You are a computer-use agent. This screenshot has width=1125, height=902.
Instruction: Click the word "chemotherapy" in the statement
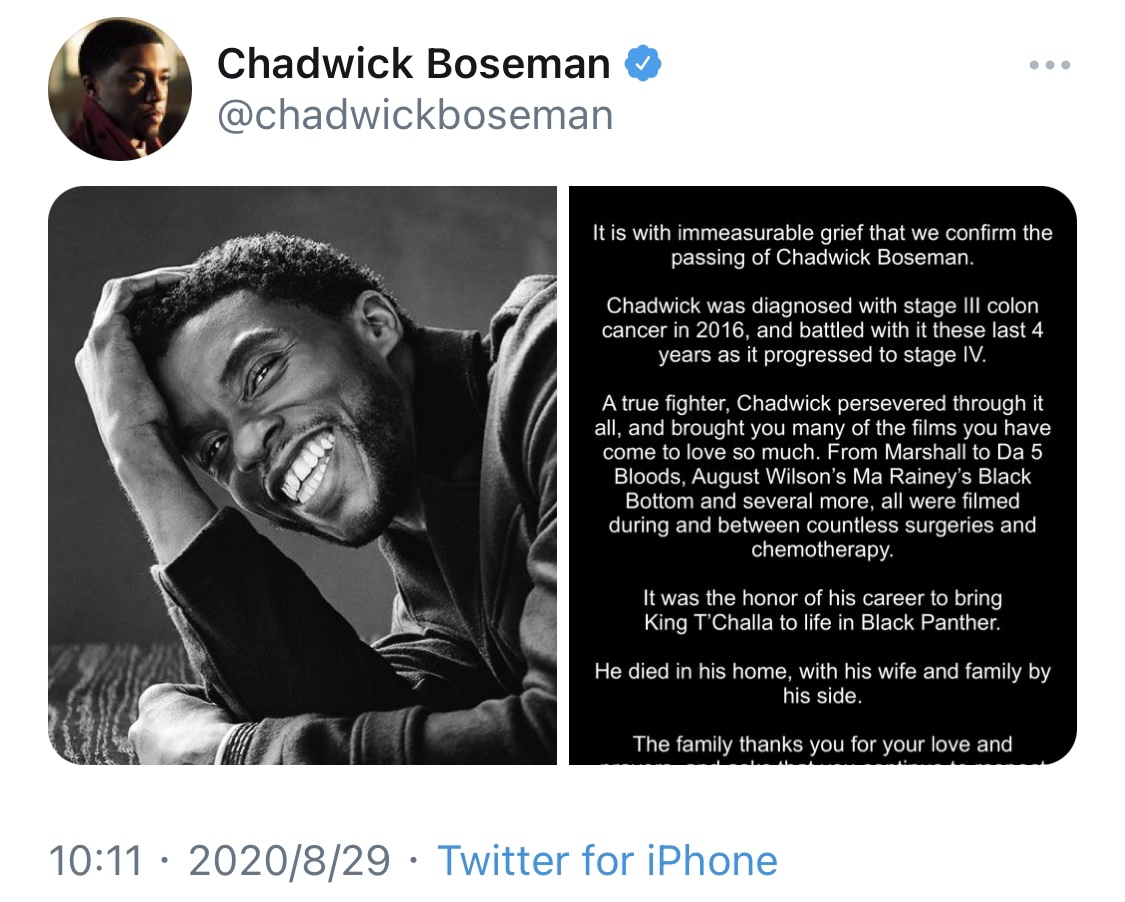(822, 550)
